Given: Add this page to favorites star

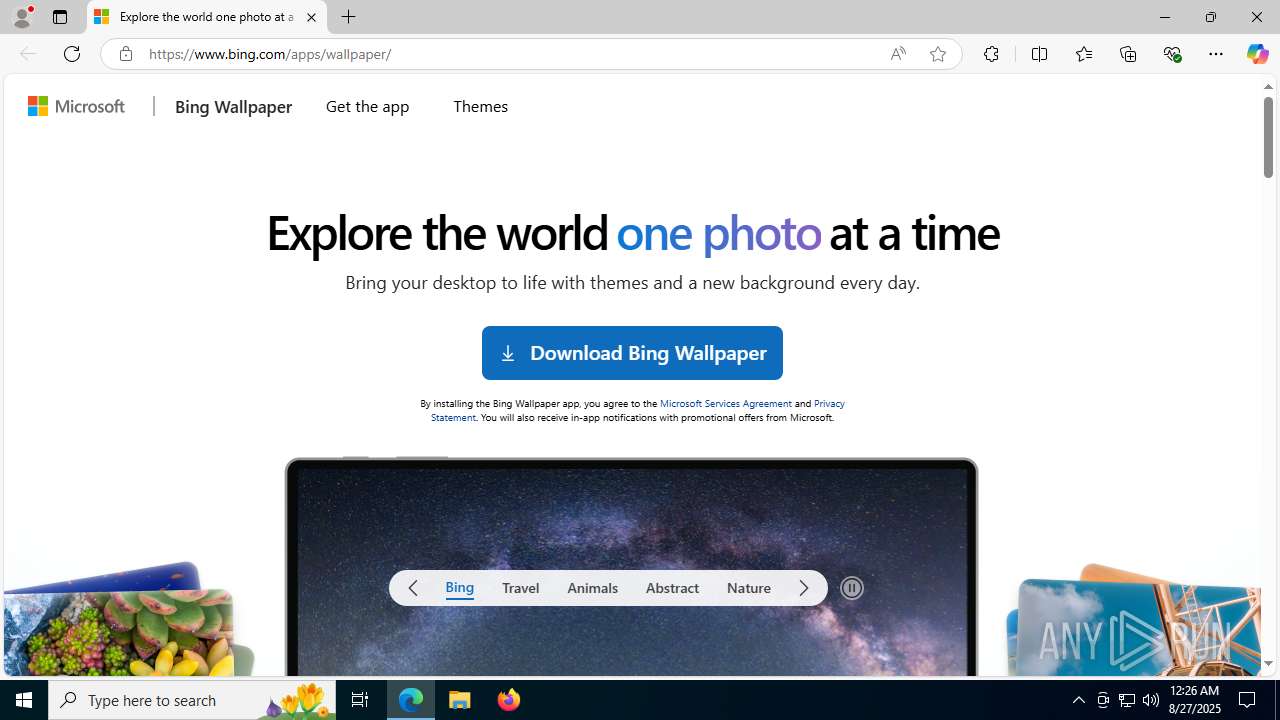Looking at the screenshot, I should point(938,54).
